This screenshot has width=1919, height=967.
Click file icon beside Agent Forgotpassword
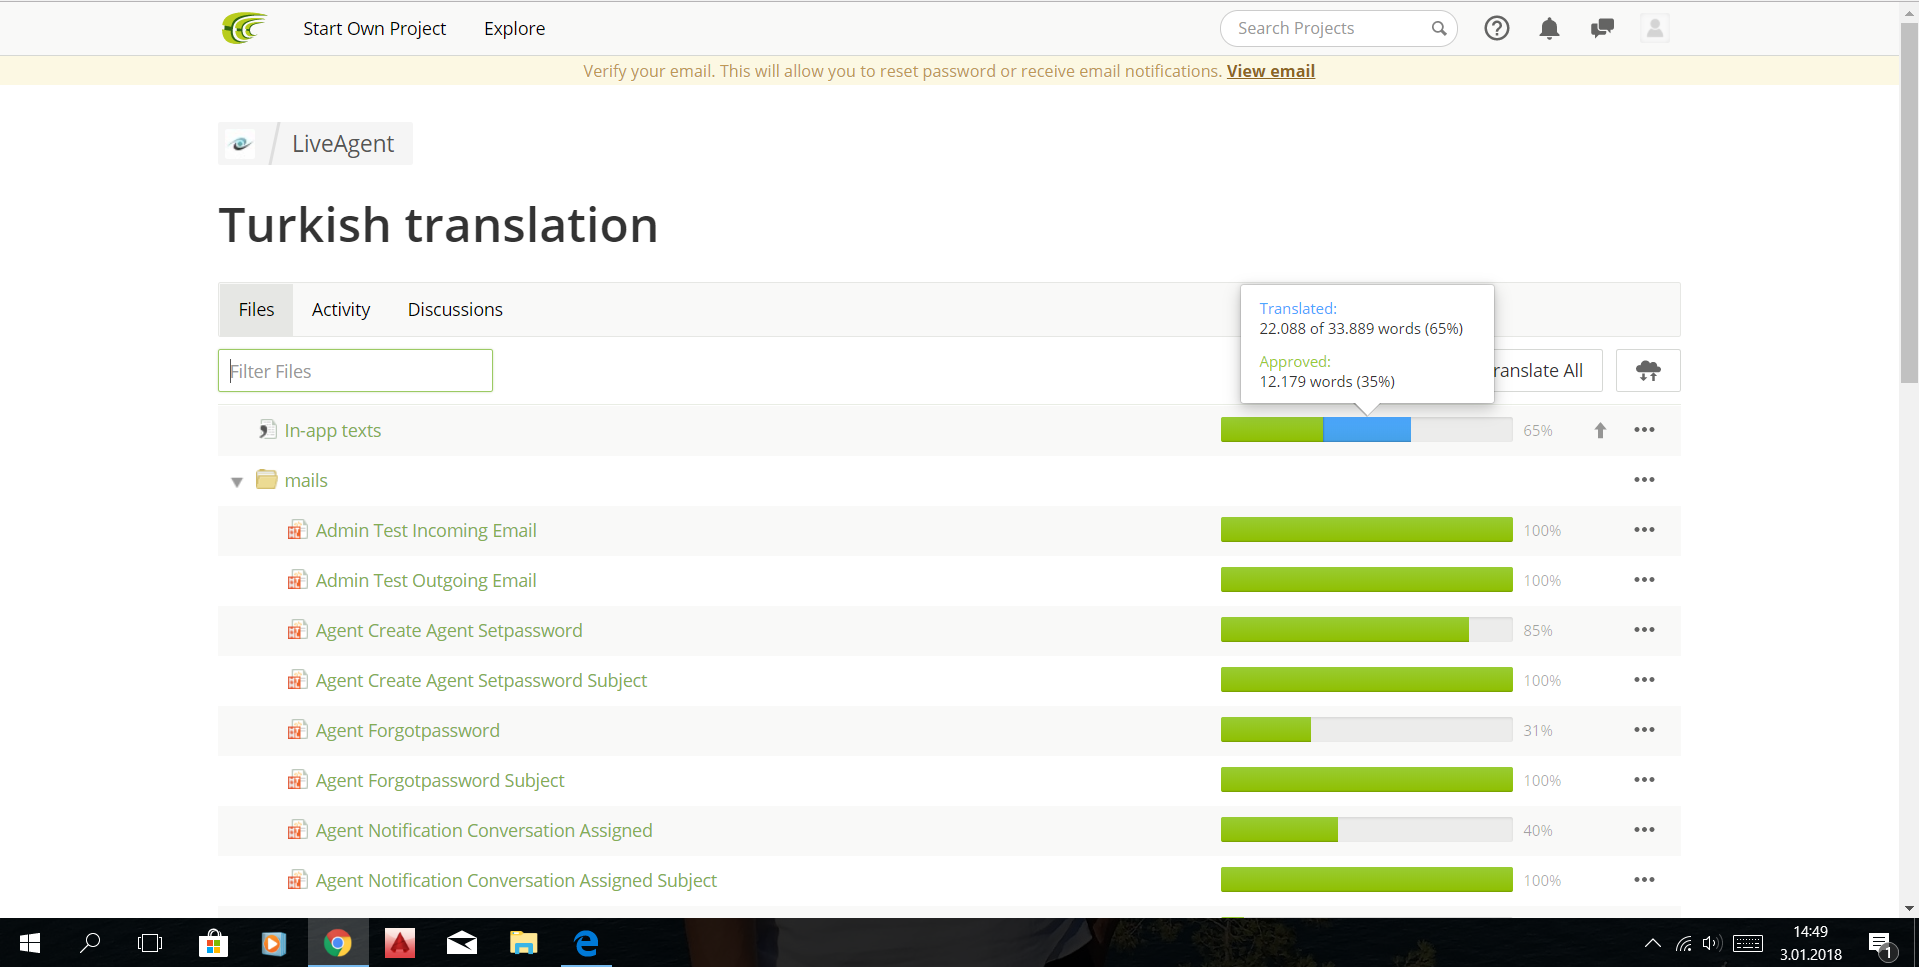[x=297, y=730]
